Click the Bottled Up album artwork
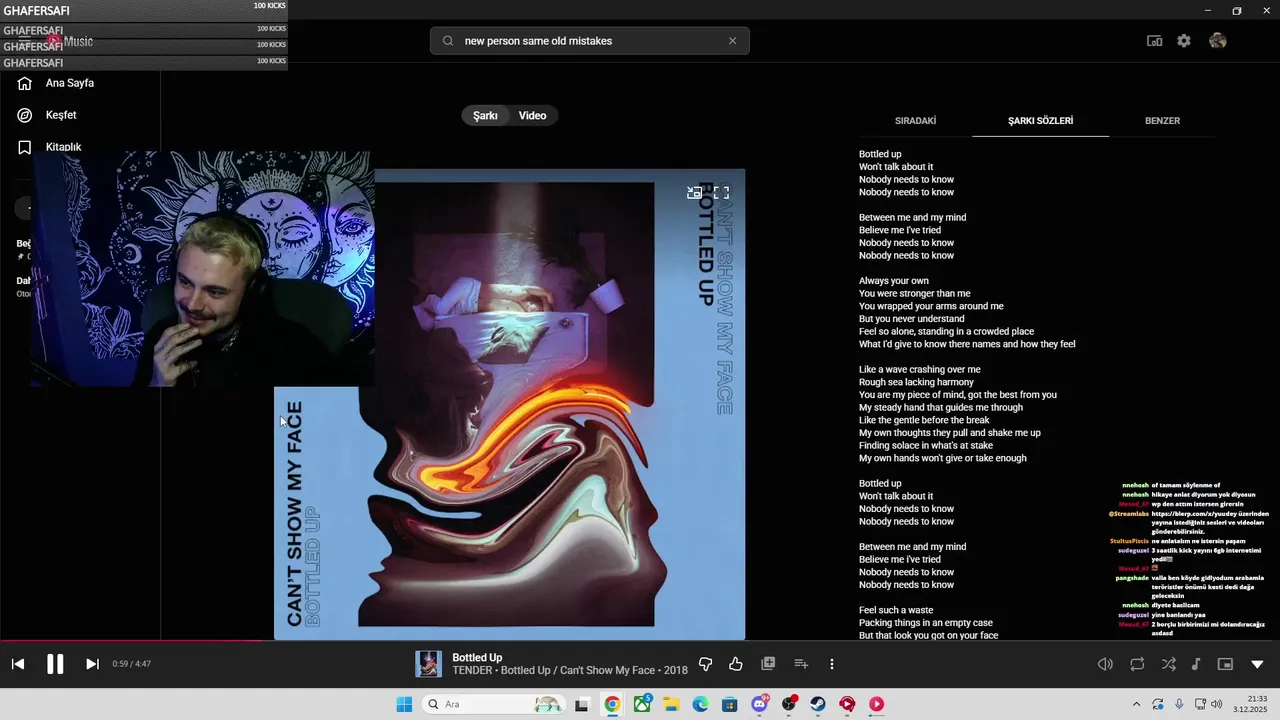This screenshot has width=1280, height=720. tap(510, 404)
